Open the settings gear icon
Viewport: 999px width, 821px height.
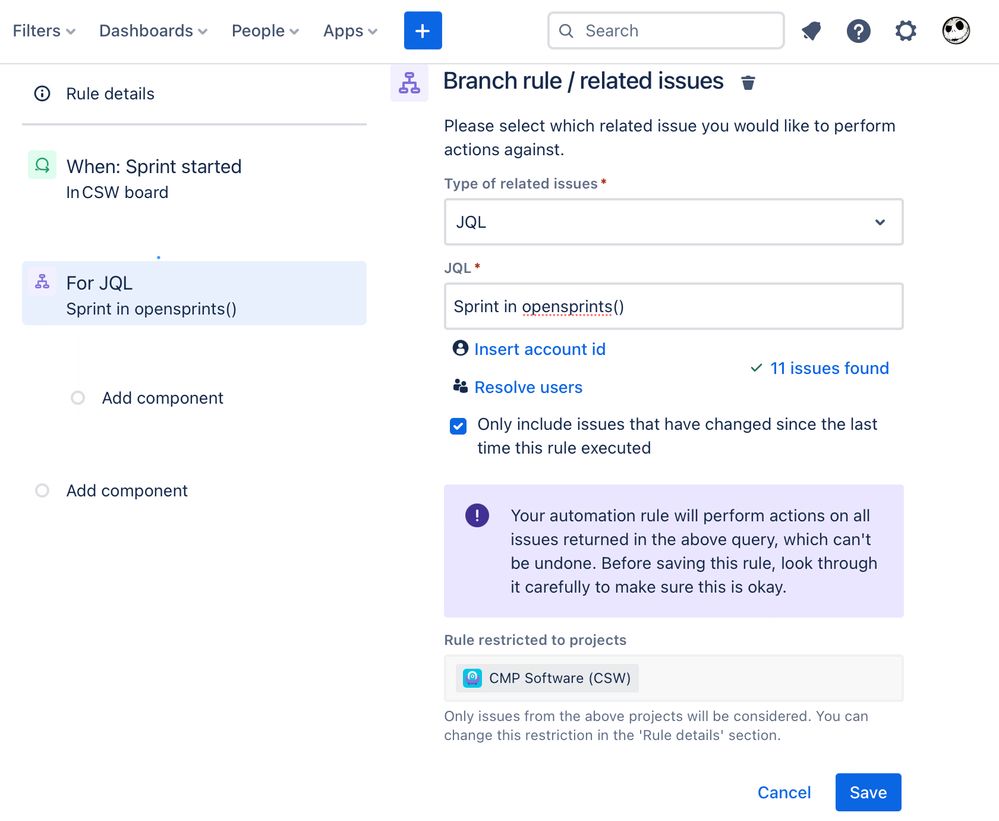click(x=905, y=31)
